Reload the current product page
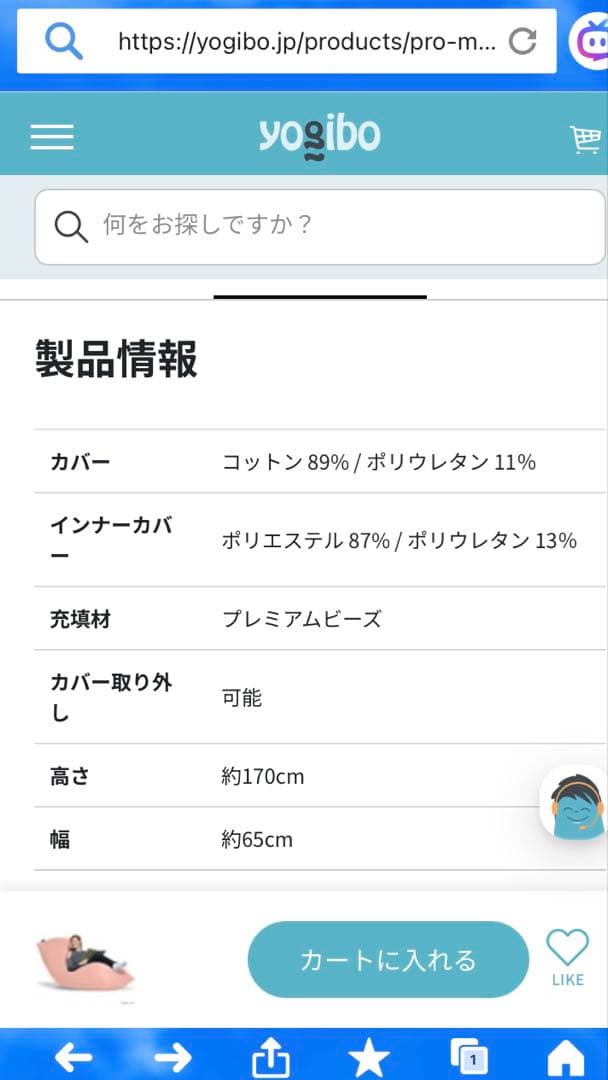608x1080 pixels. (521, 42)
